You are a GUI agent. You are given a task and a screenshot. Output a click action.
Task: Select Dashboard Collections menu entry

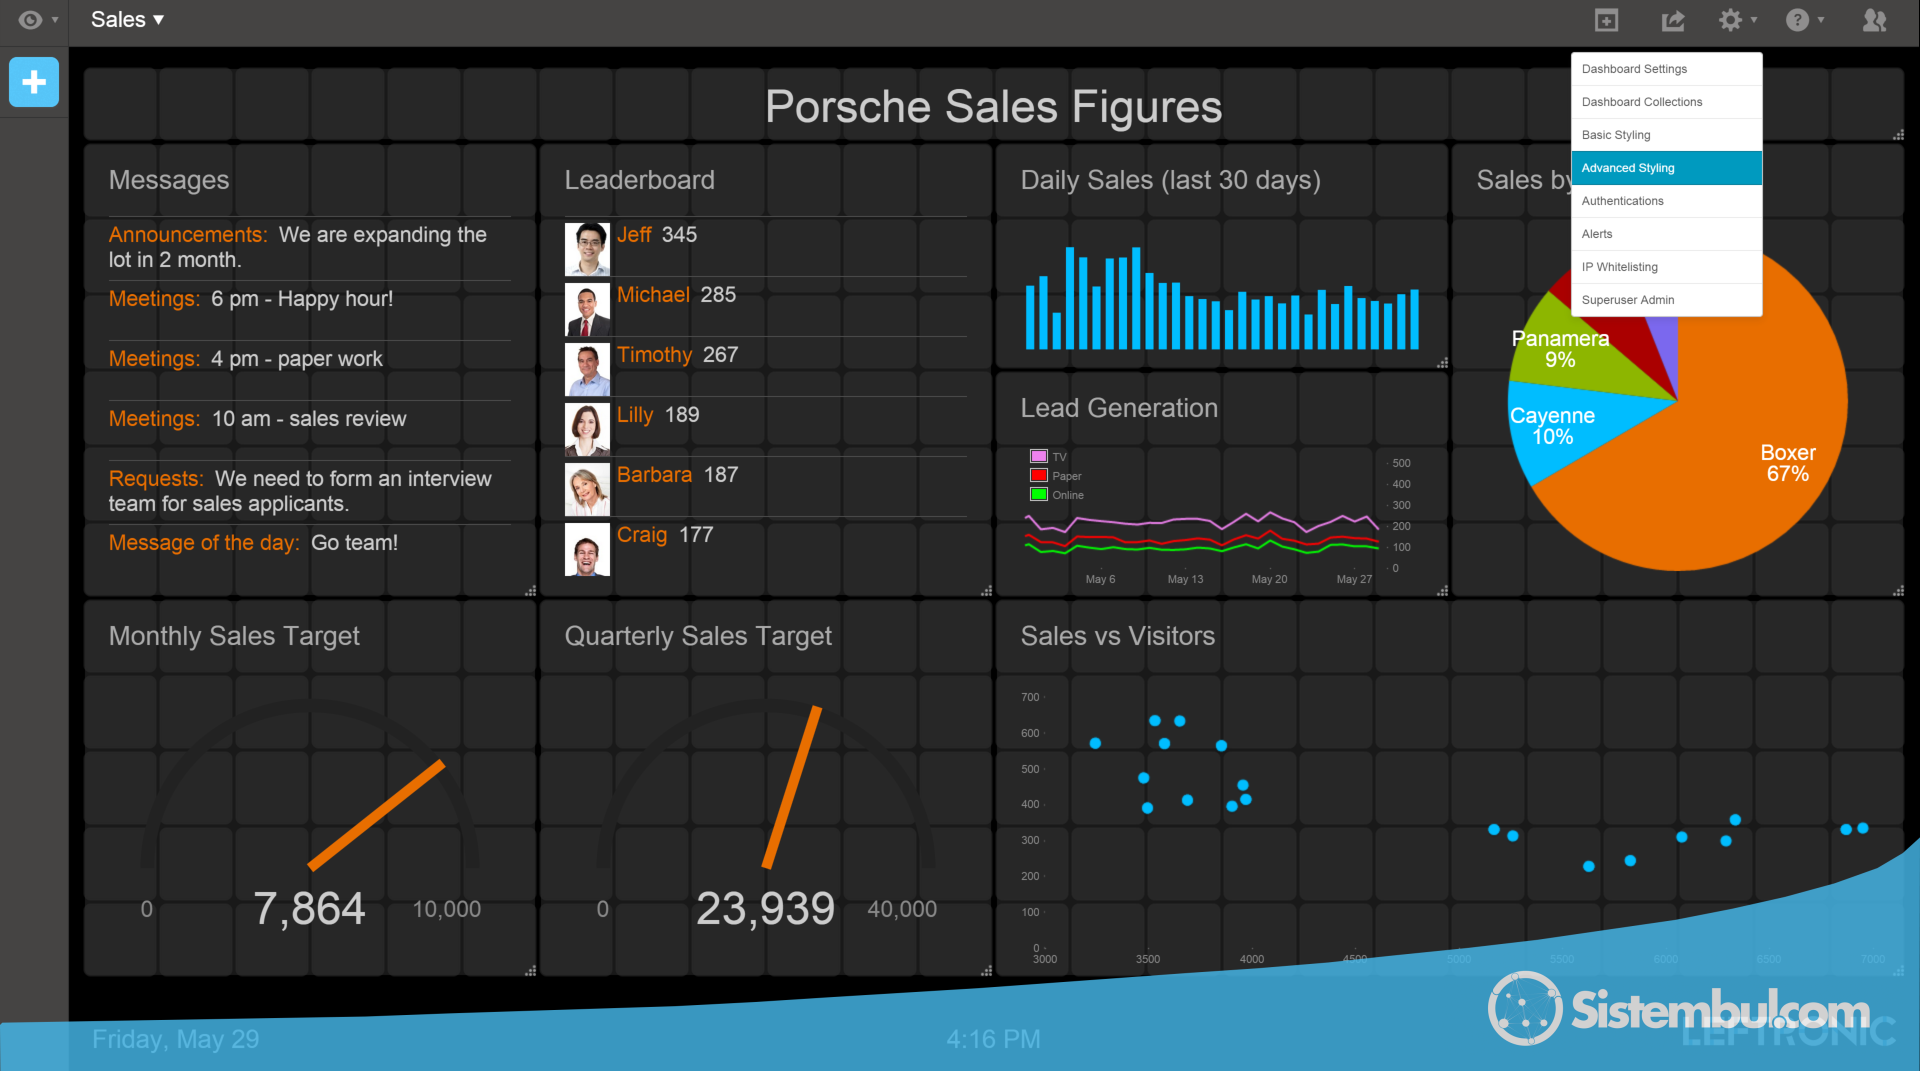tap(1666, 102)
